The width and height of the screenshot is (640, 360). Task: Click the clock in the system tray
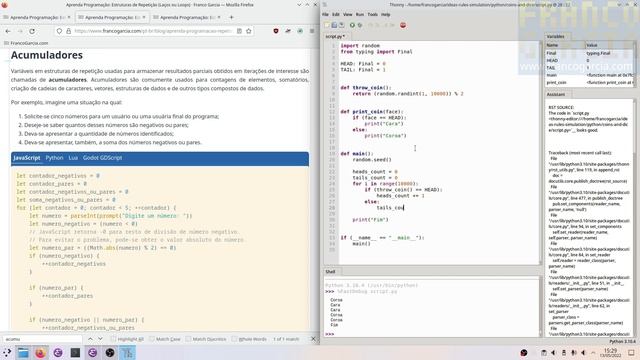(611, 353)
